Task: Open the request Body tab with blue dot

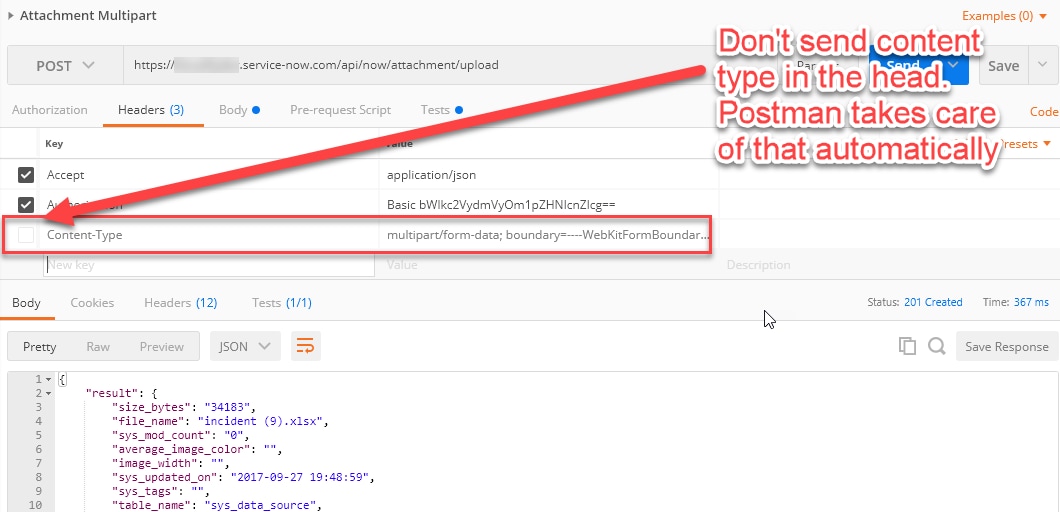Action: click(x=239, y=110)
